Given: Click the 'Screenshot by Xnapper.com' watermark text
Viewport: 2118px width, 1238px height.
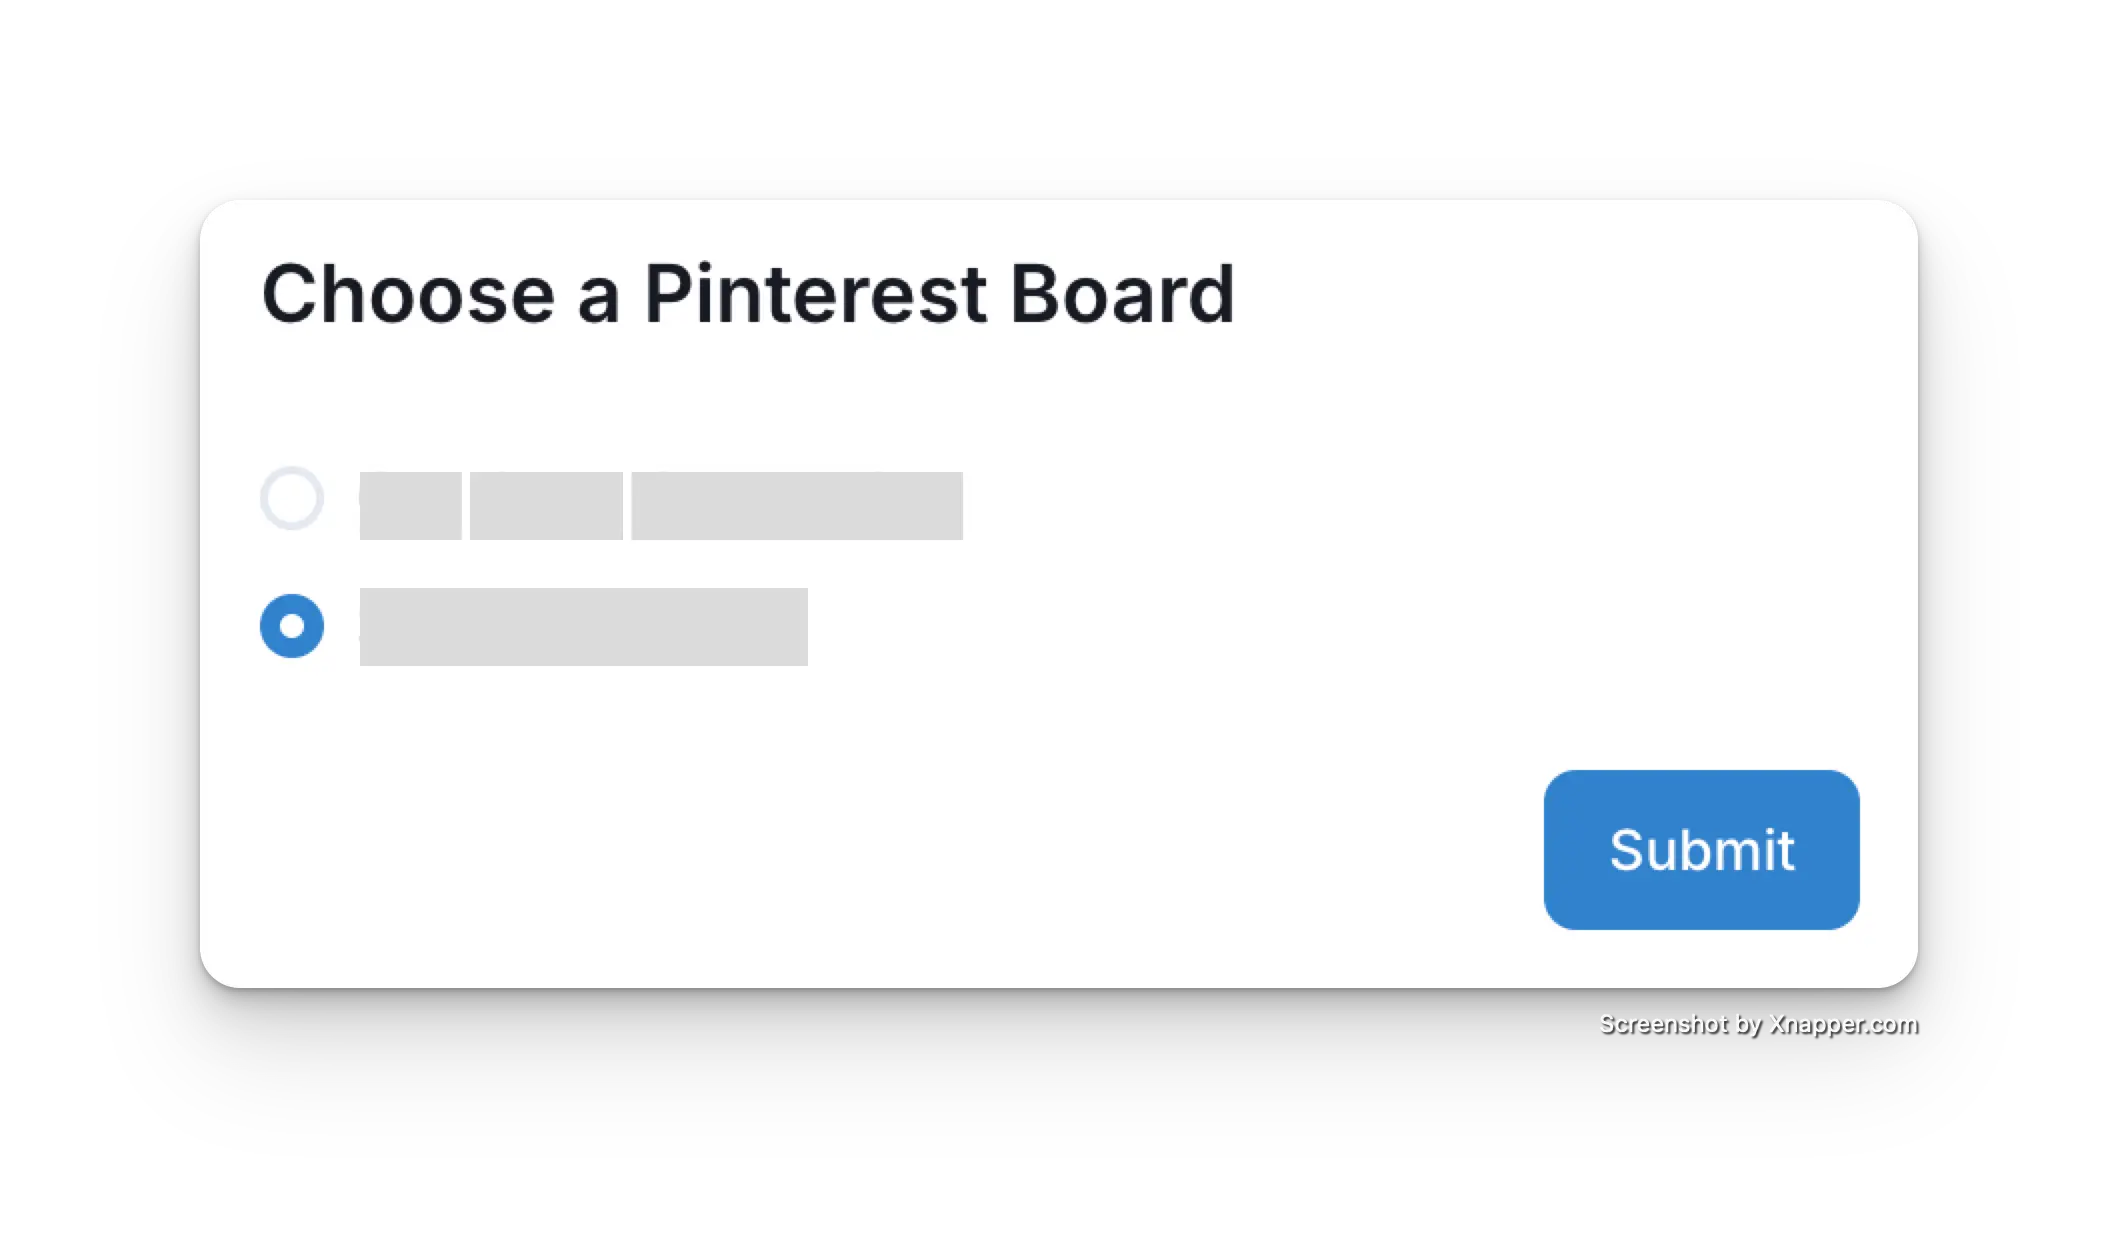Looking at the screenshot, I should (x=1757, y=1023).
